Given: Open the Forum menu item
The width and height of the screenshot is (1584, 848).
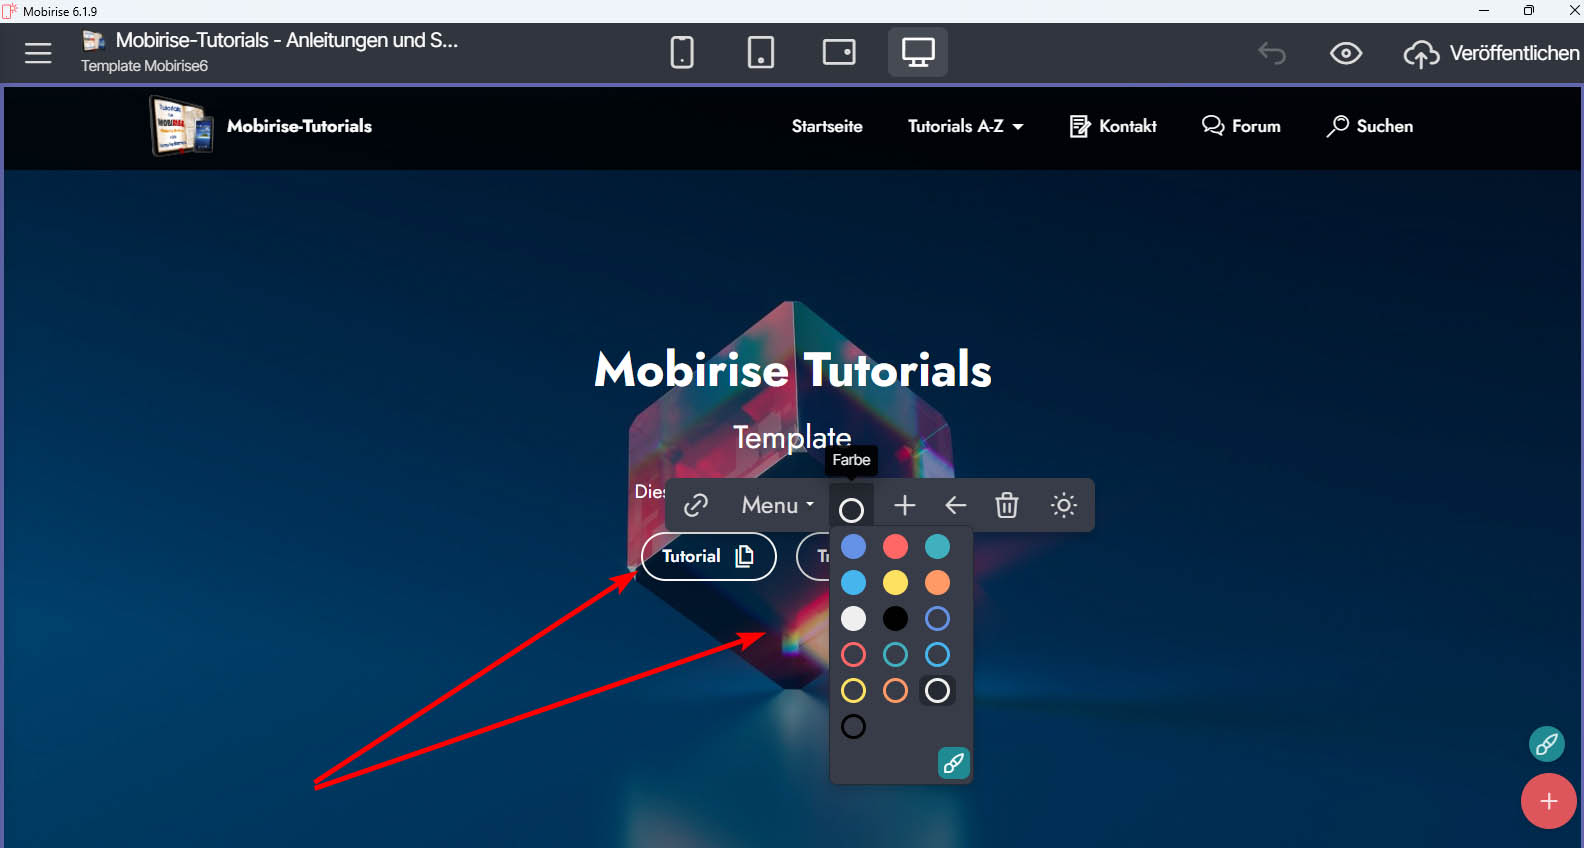Looking at the screenshot, I should pyautogui.click(x=1241, y=126).
